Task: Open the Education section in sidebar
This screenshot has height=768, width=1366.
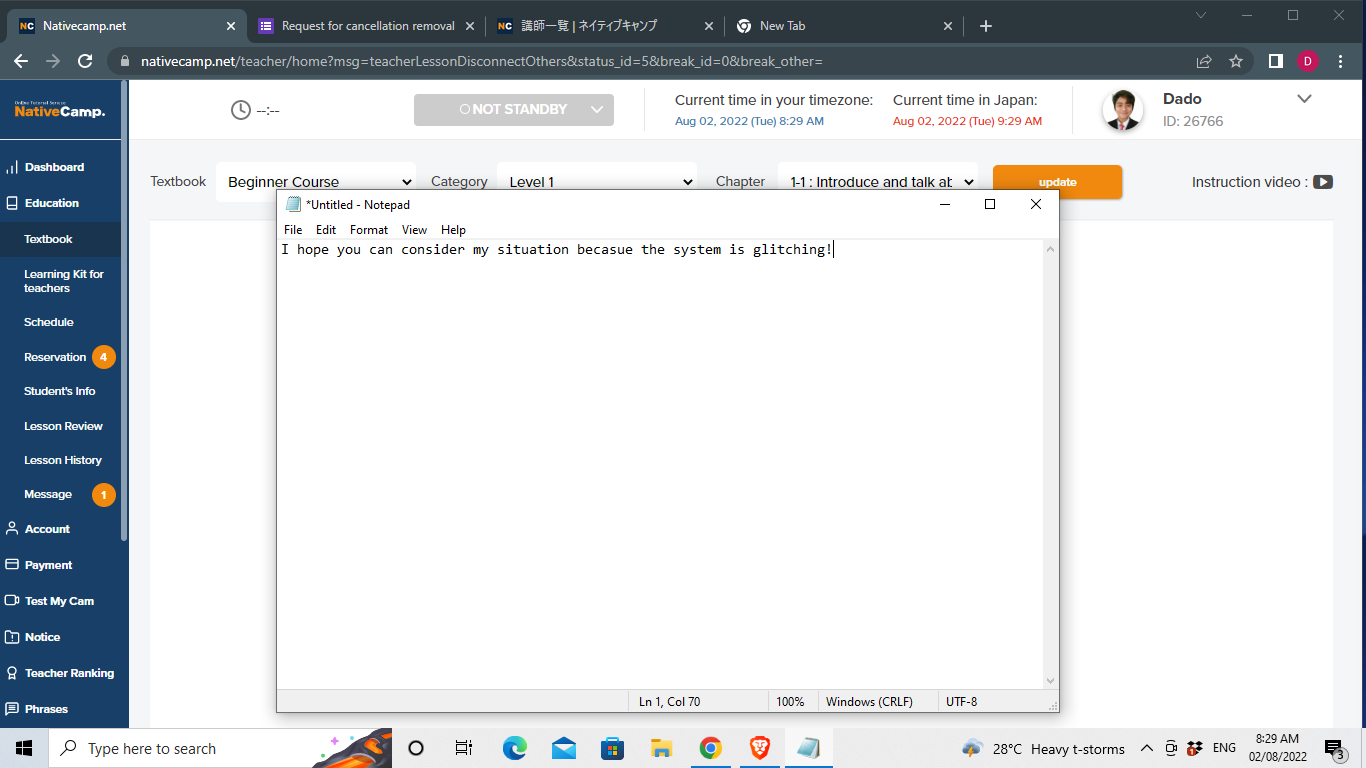Action: click(52, 203)
